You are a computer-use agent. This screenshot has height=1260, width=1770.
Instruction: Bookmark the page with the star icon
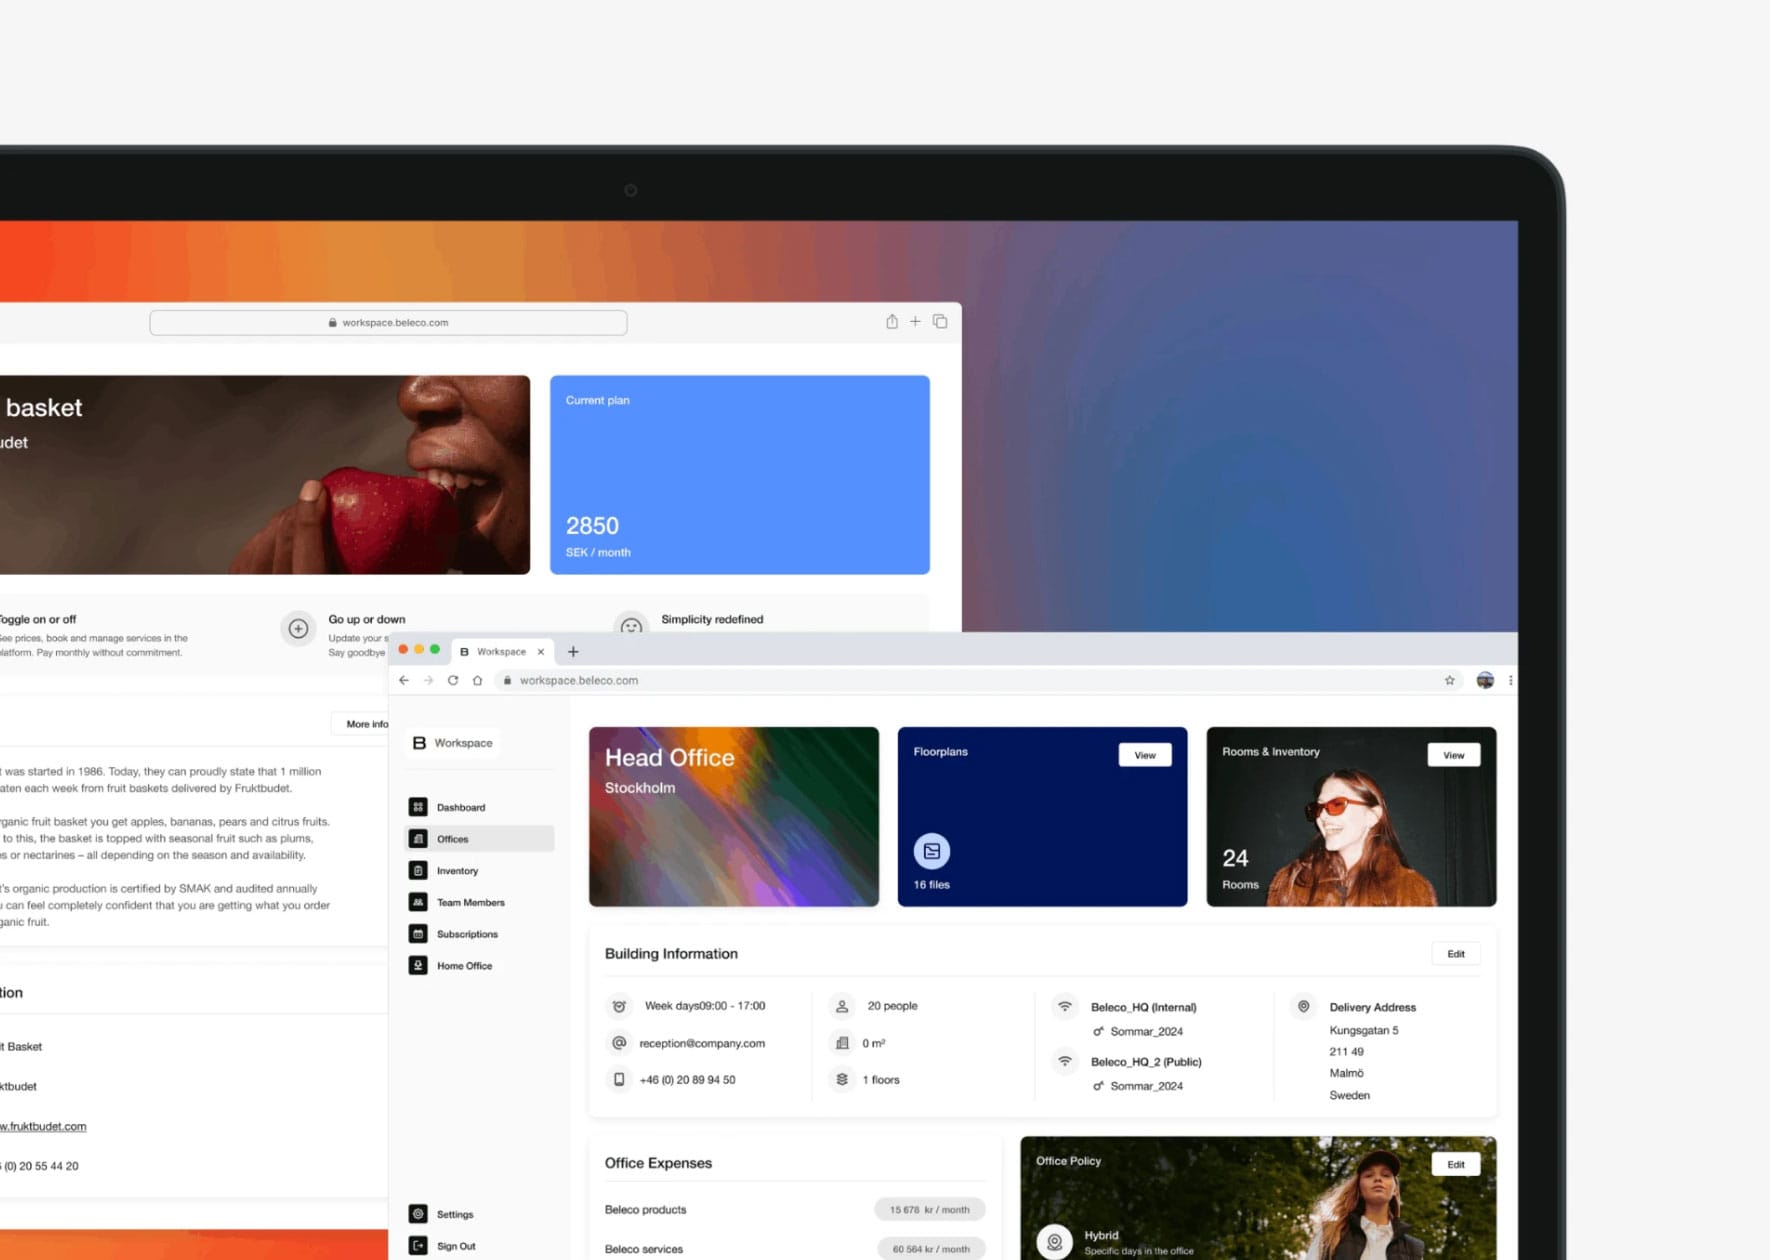click(1449, 680)
